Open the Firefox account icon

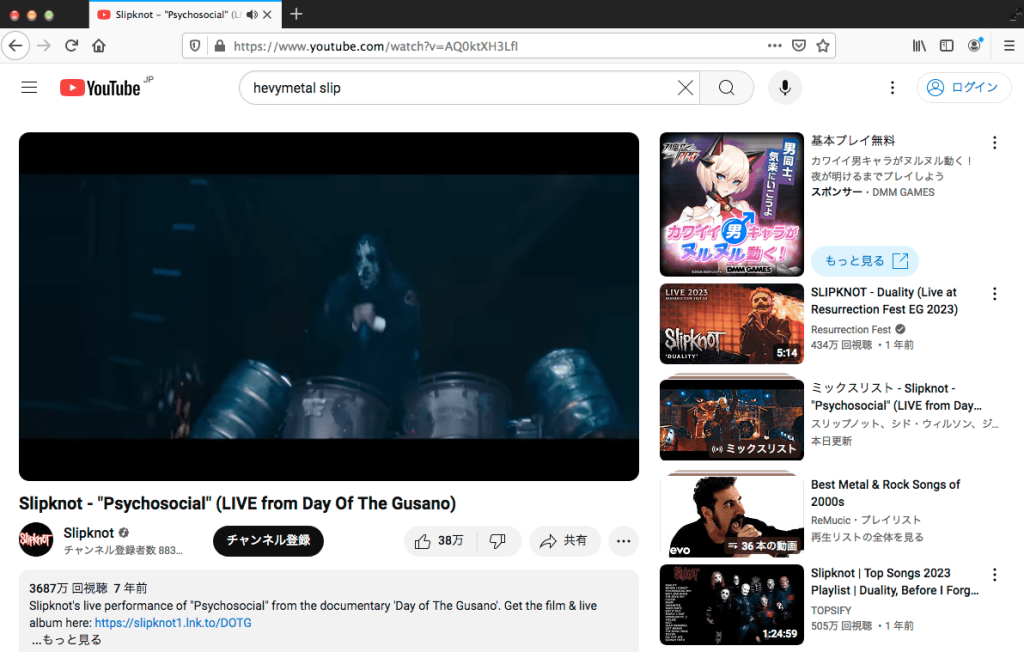click(x=974, y=45)
